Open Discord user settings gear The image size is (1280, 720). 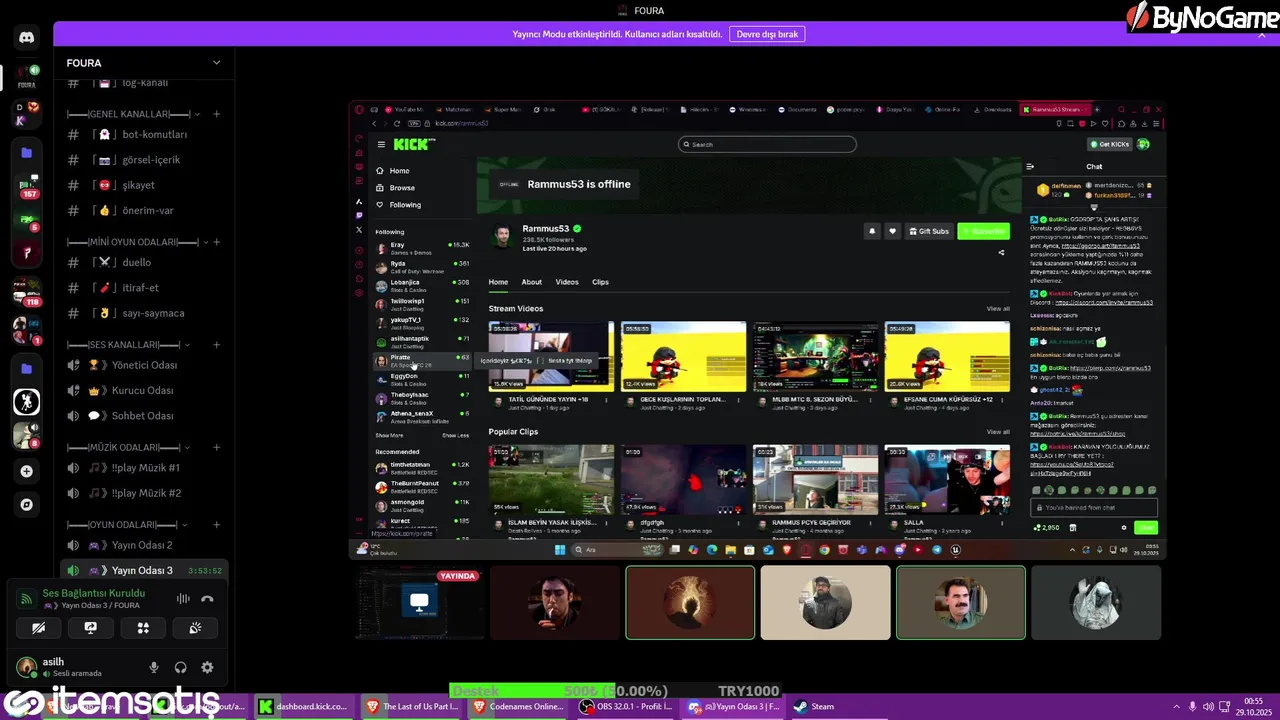click(207, 668)
